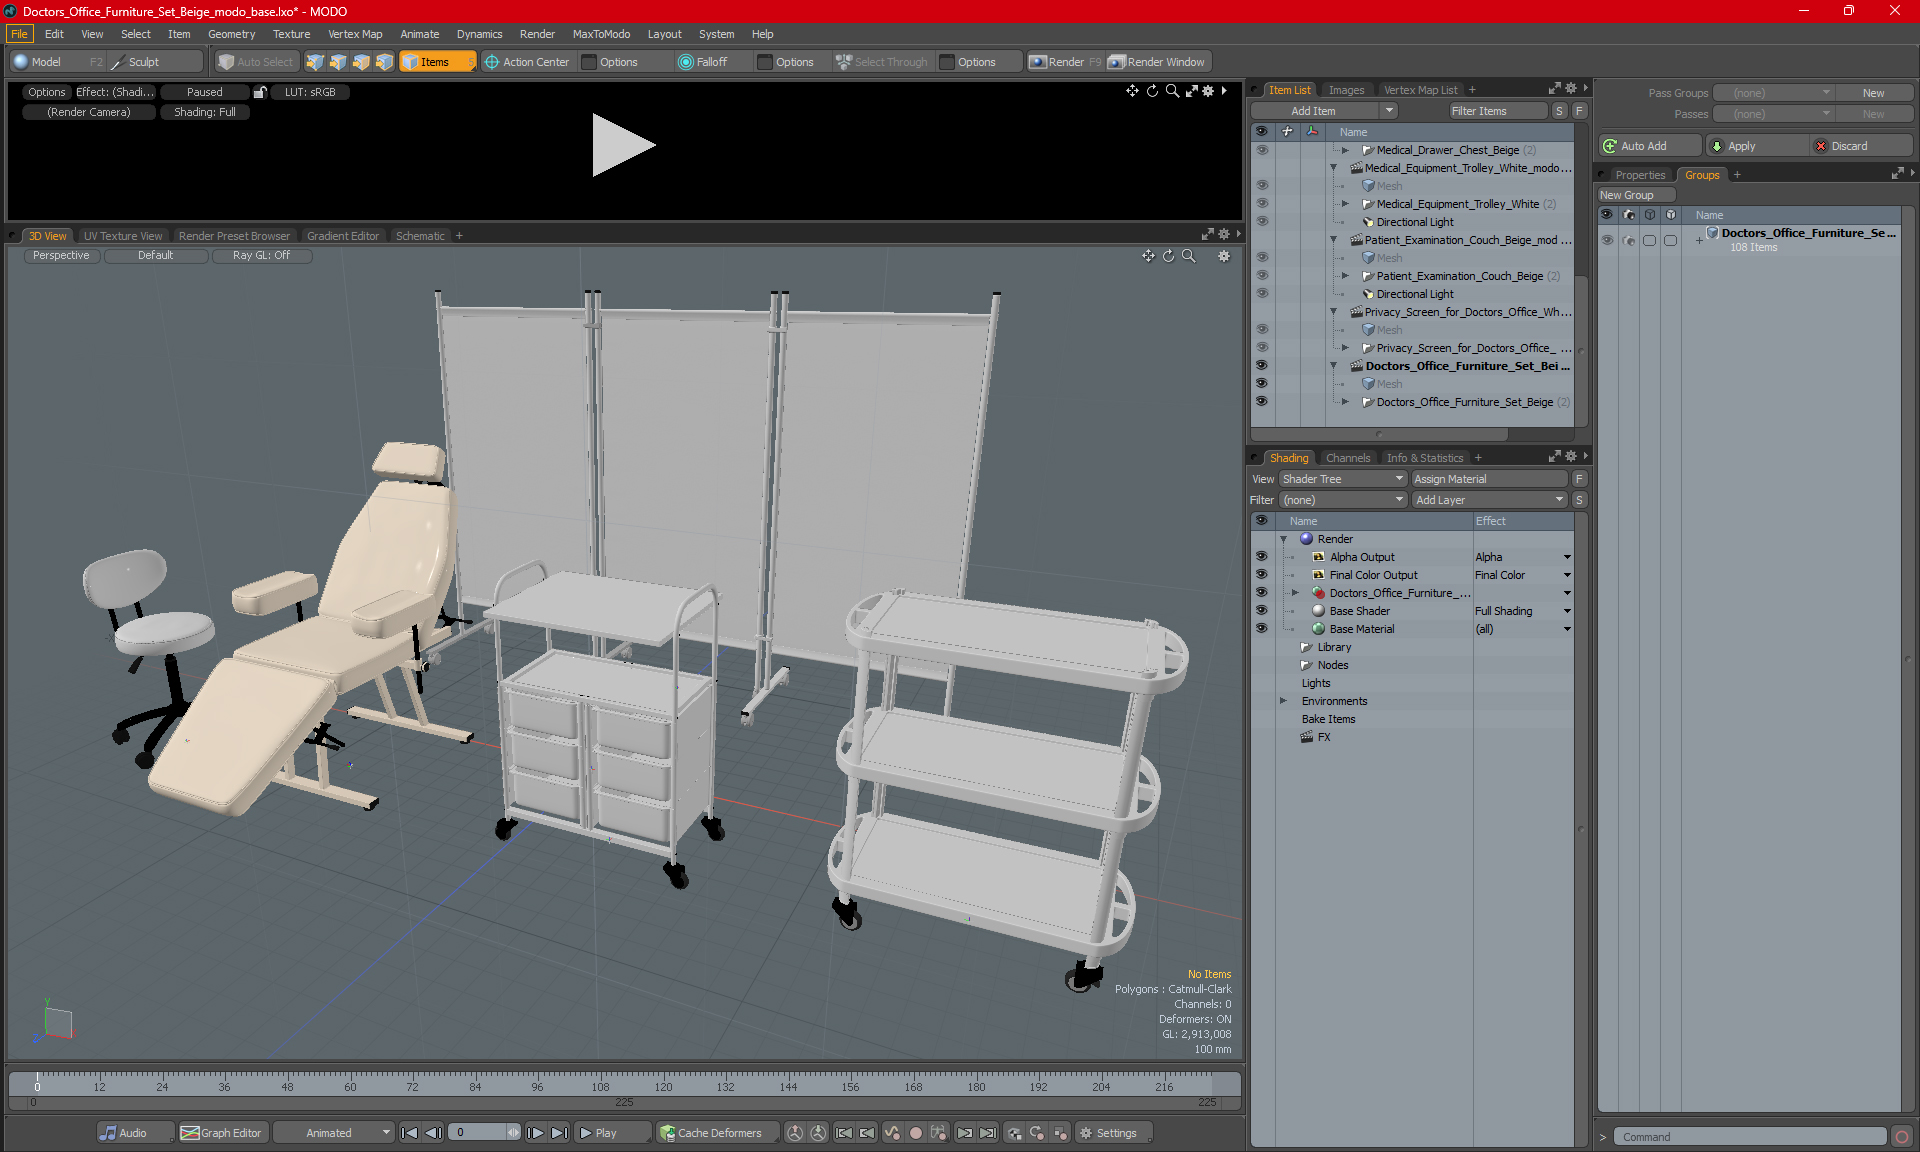The image size is (1920, 1152).
Task: Start the render preview with the large play arrow
Action: pos(623,145)
